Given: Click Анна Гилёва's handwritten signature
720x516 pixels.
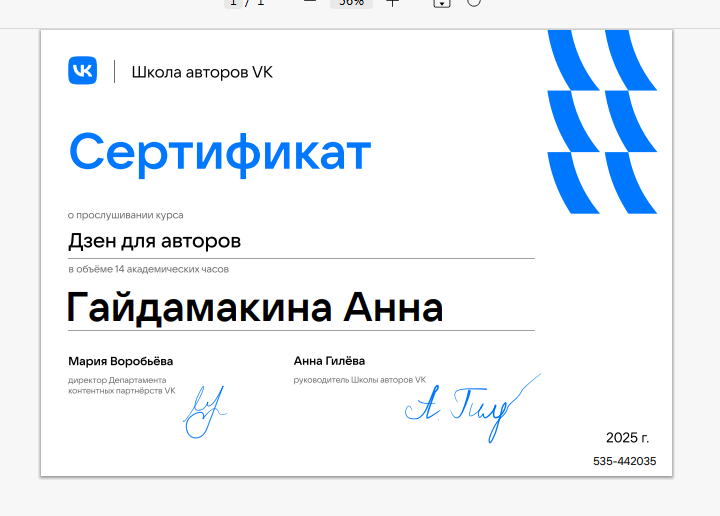Looking at the screenshot, I should click(x=472, y=409).
